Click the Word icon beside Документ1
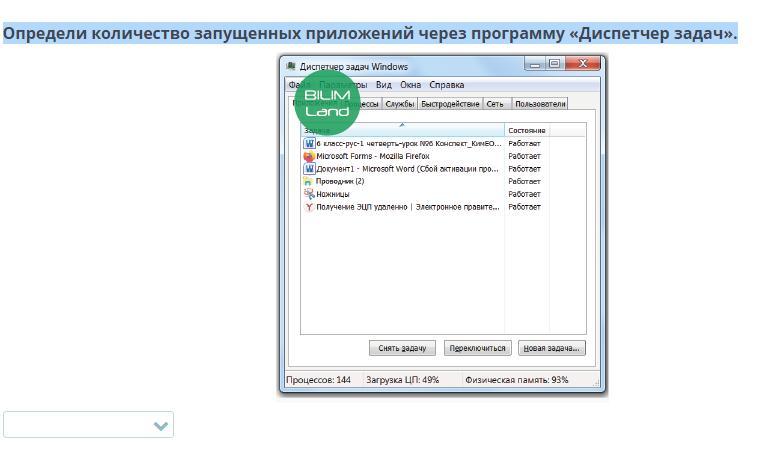Screen dimensions: 772x467 (x=309, y=169)
